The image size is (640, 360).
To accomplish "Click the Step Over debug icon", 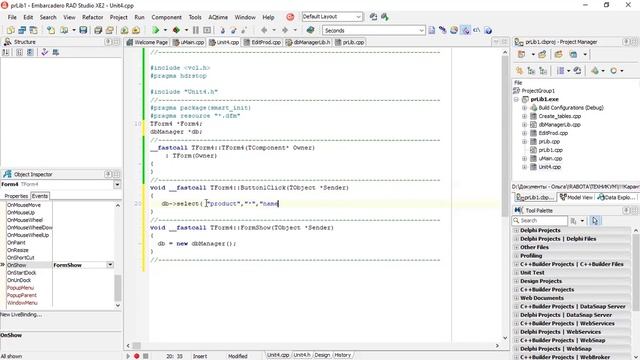I will 233,30.
